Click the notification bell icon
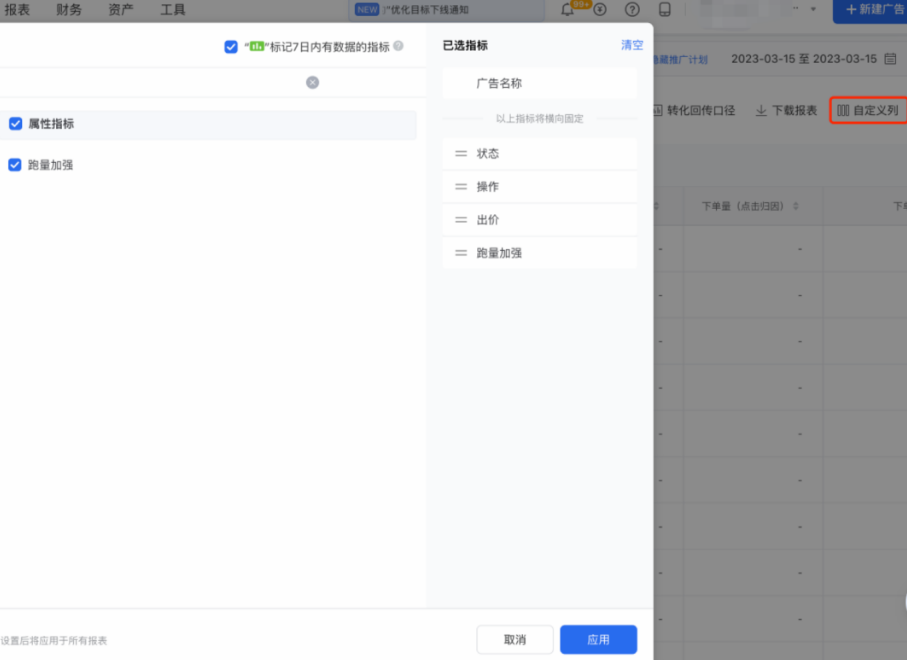The width and height of the screenshot is (907, 660). click(568, 10)
